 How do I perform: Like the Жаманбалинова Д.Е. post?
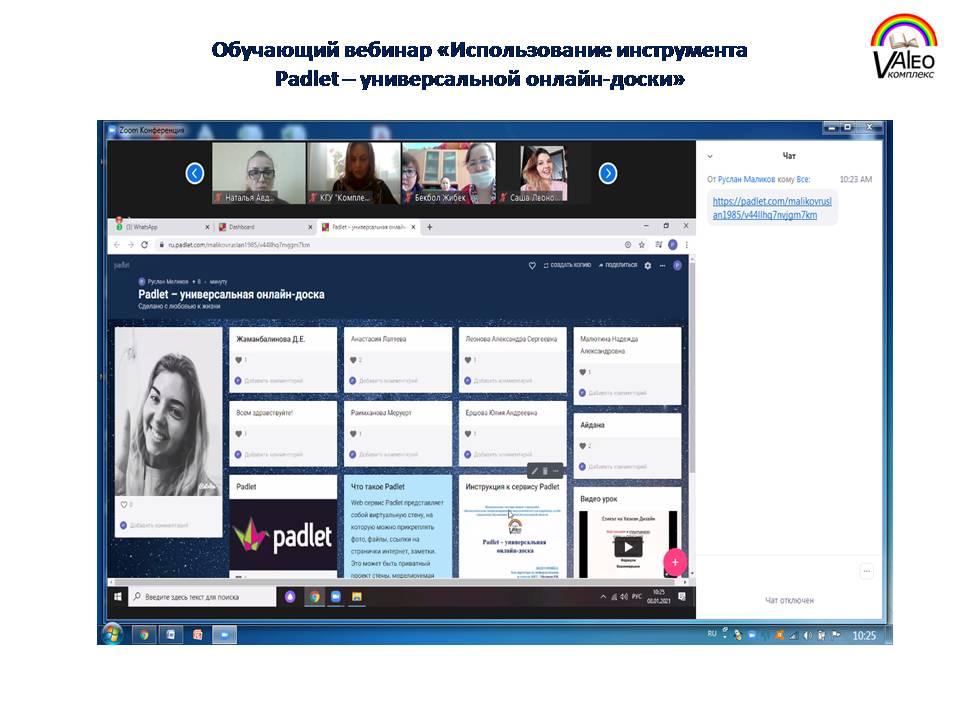pos(238,360)
